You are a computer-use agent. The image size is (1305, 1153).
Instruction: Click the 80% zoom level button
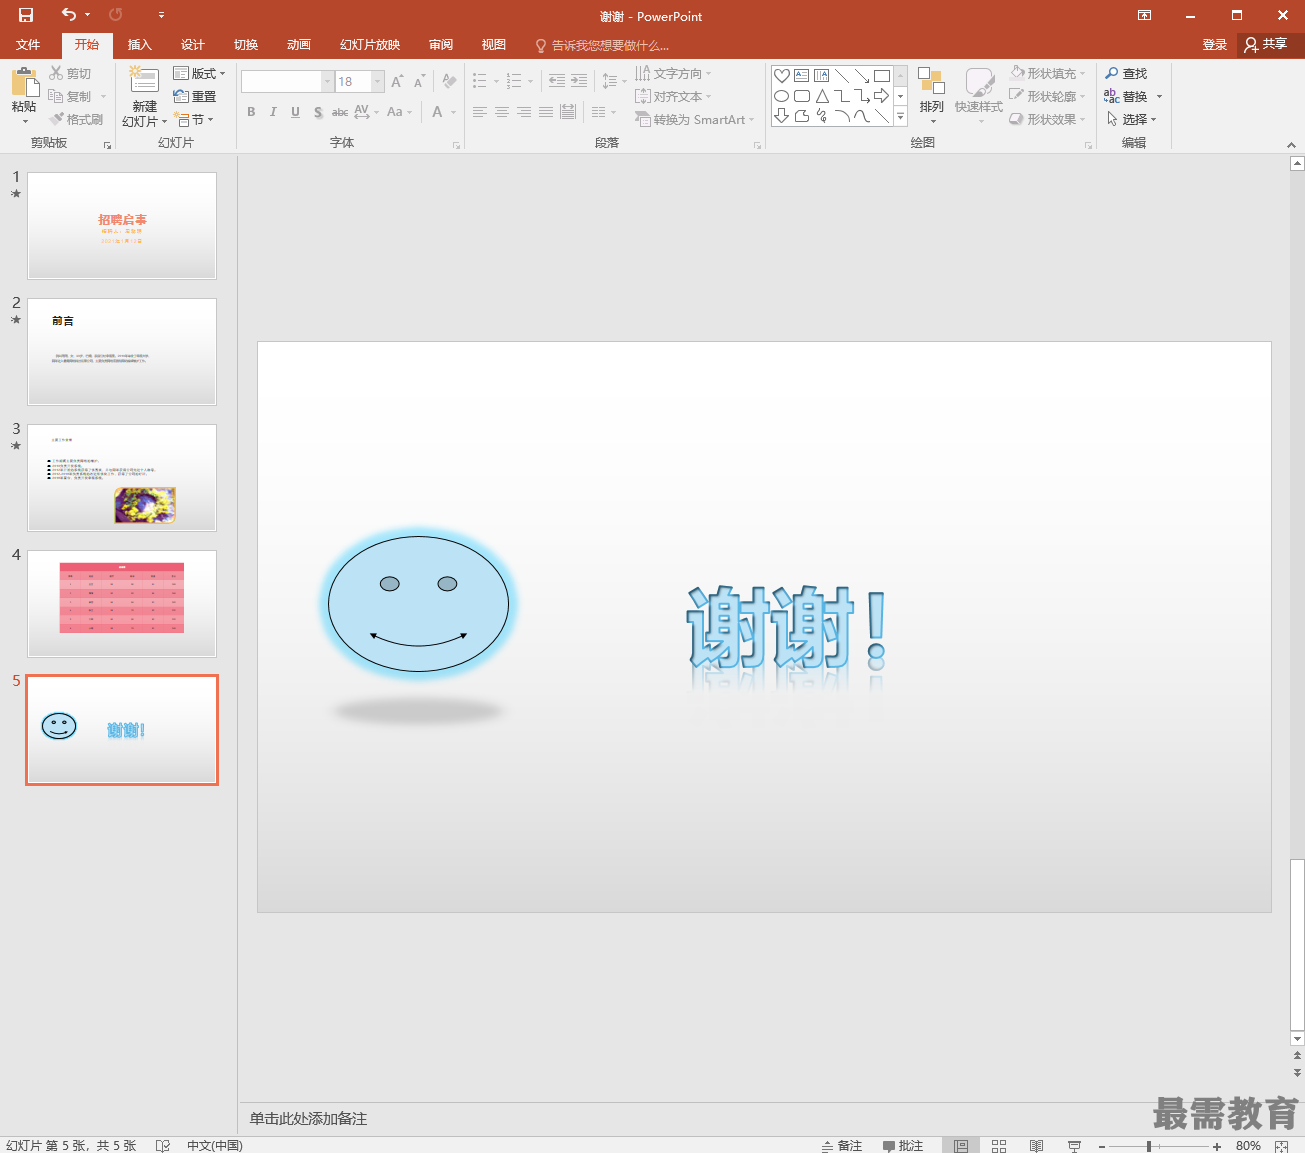[x=1248, y=1146]
